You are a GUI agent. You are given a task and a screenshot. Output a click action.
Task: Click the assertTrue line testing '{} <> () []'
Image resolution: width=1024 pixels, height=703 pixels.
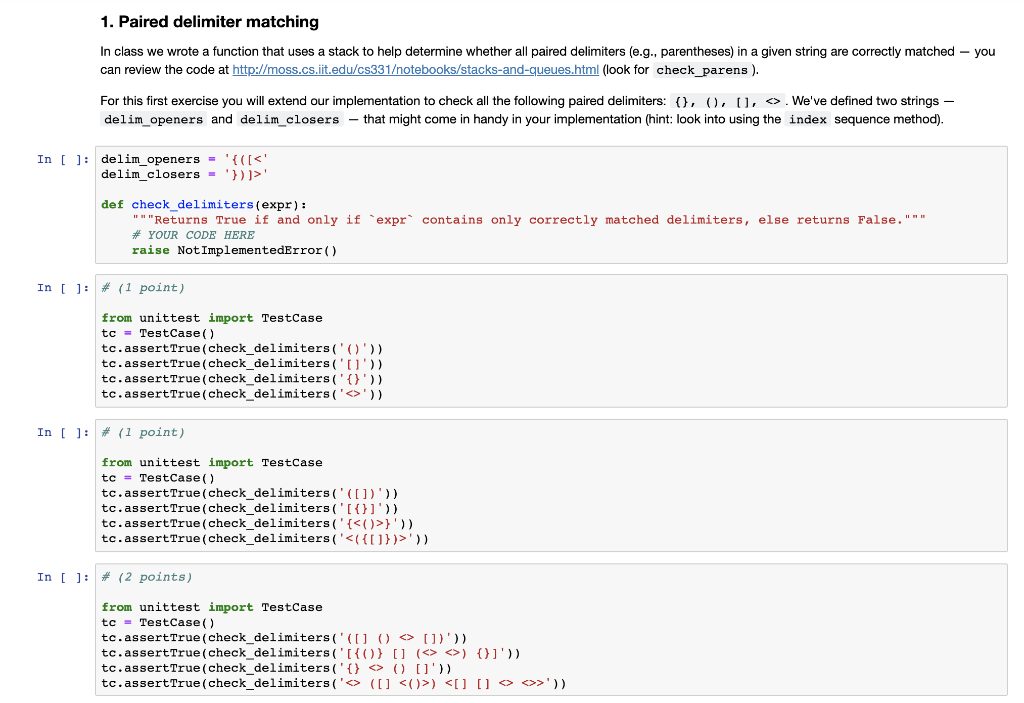276,668
